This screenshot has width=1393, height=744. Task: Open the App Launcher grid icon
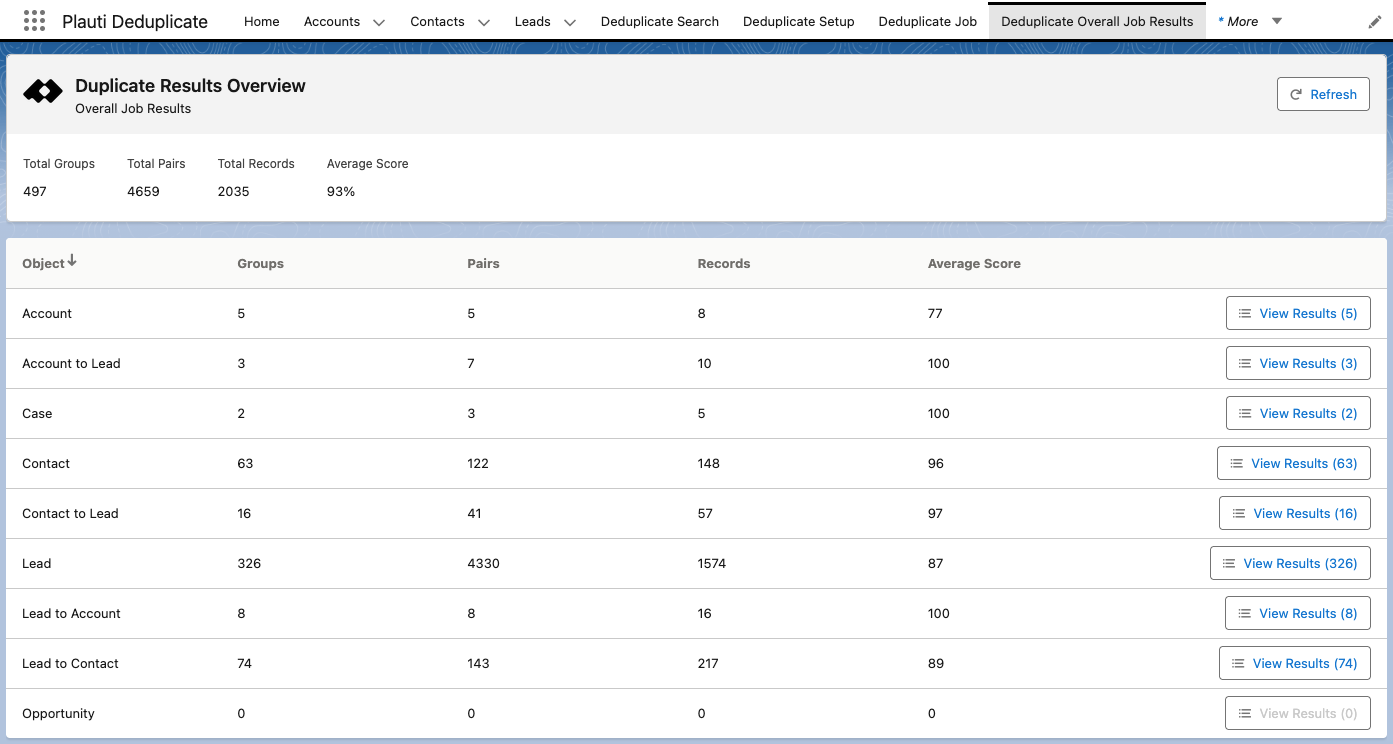pos(34,21)
